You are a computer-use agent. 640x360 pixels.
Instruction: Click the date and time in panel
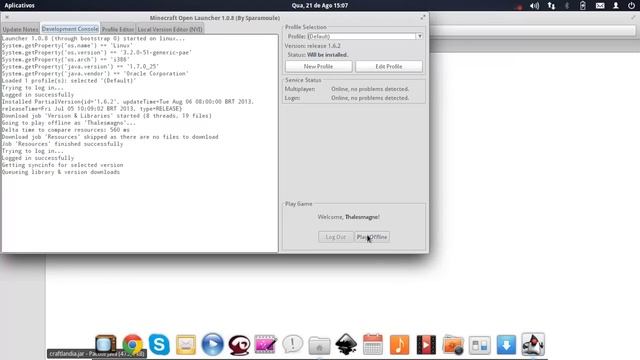click(x=320, y=5)
